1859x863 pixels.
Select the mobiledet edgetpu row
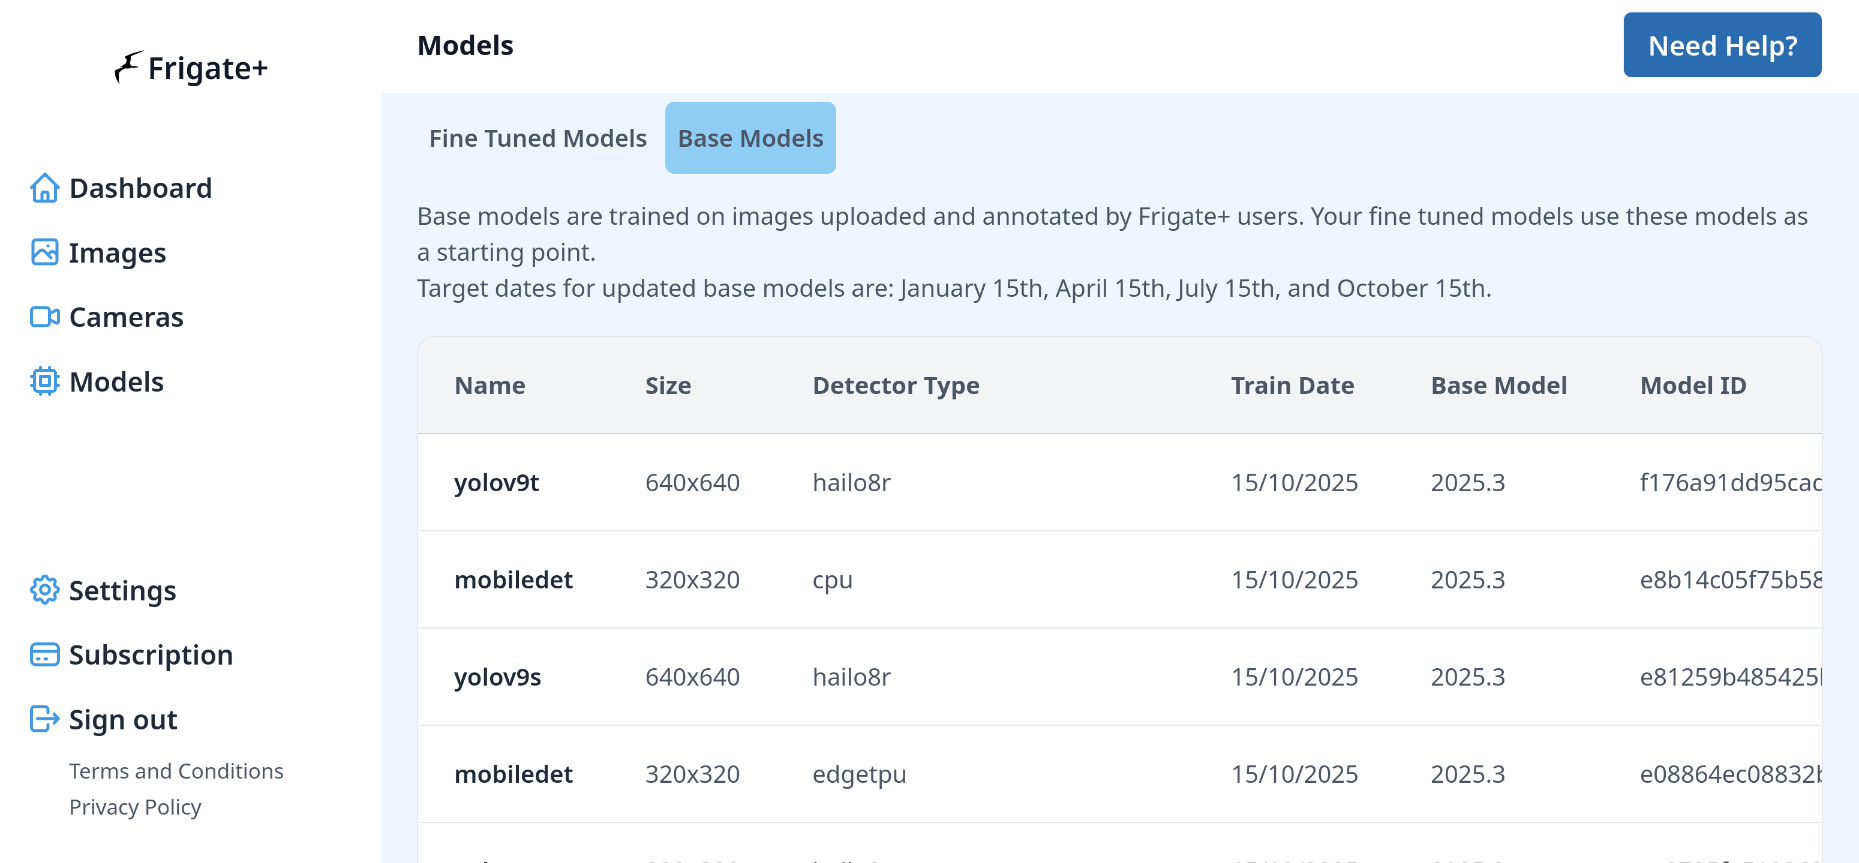point(858,774)
